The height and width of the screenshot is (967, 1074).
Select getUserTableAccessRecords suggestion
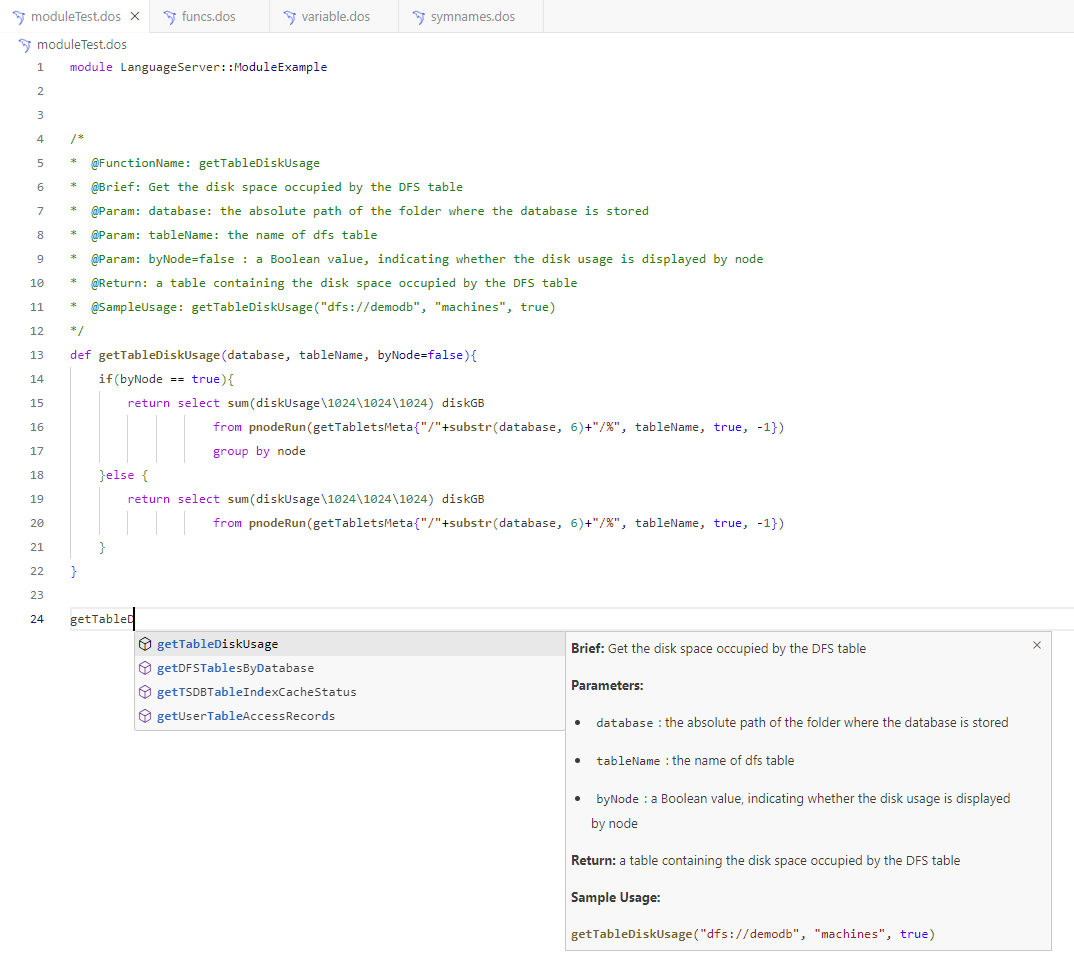tap(246, 716)
